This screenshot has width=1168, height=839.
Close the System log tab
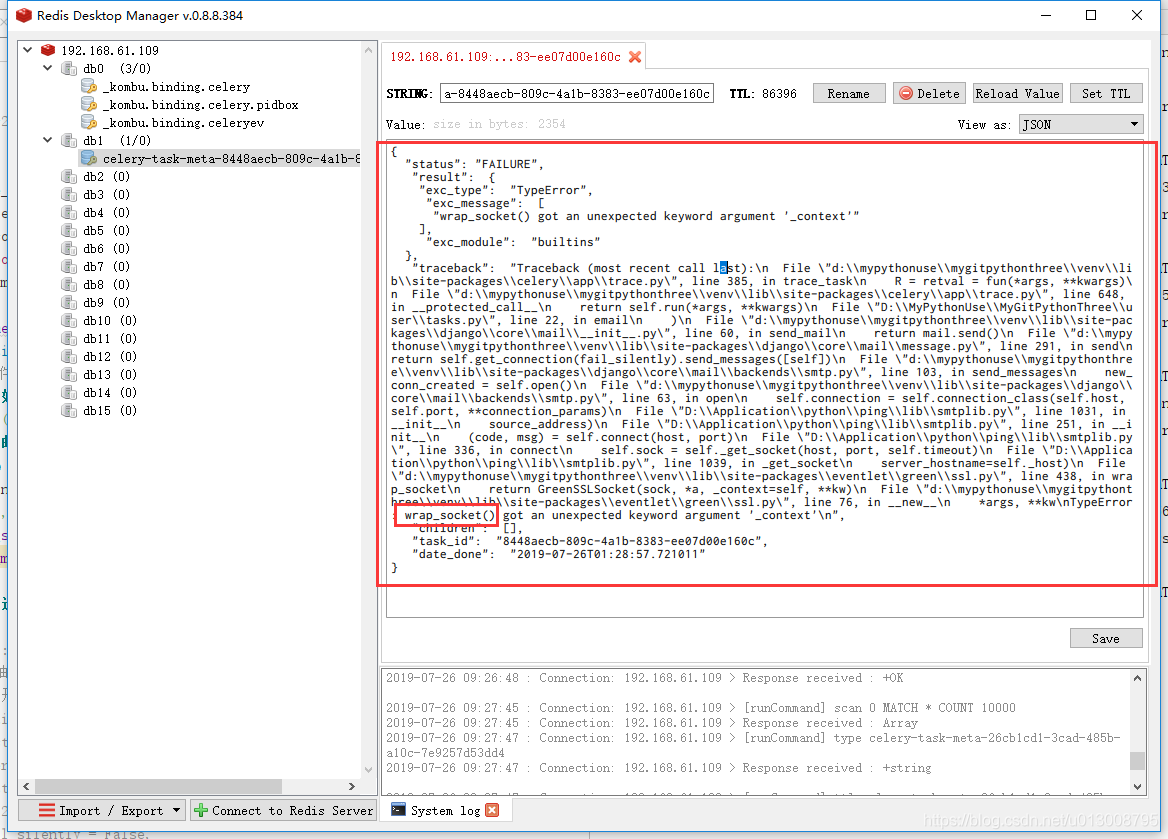492,810
